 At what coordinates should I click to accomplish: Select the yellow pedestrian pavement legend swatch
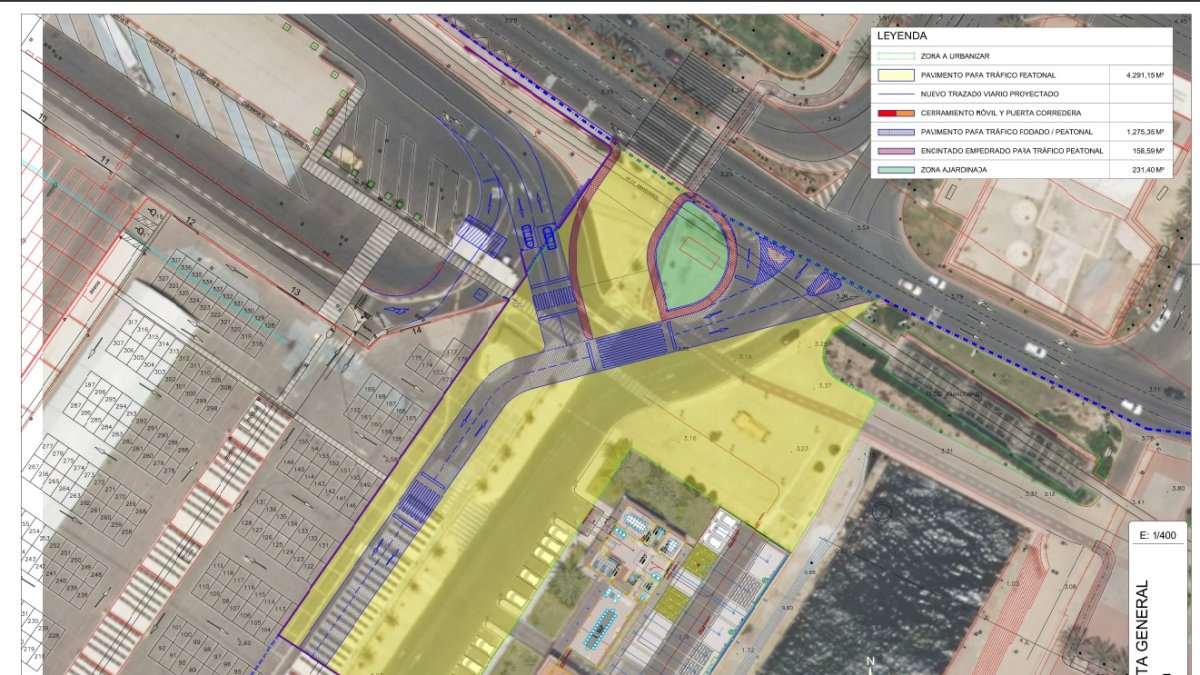click(x=894, y=75)
